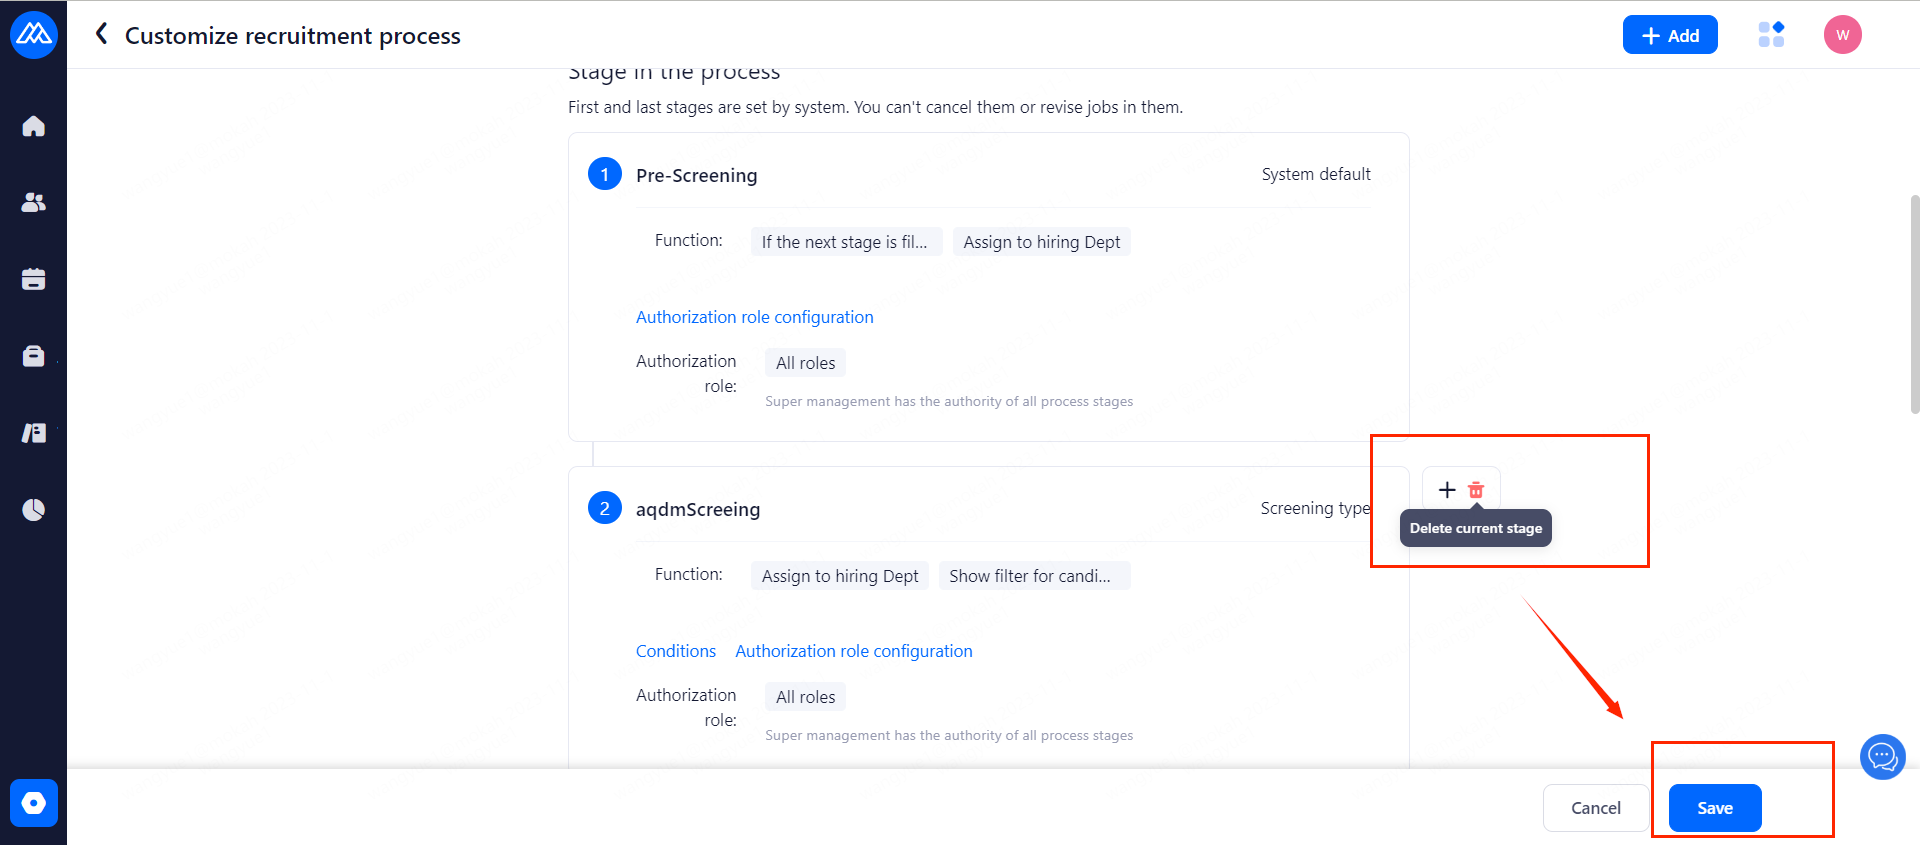Delete the current stage with the trash icon

[x=1476, y=490]
